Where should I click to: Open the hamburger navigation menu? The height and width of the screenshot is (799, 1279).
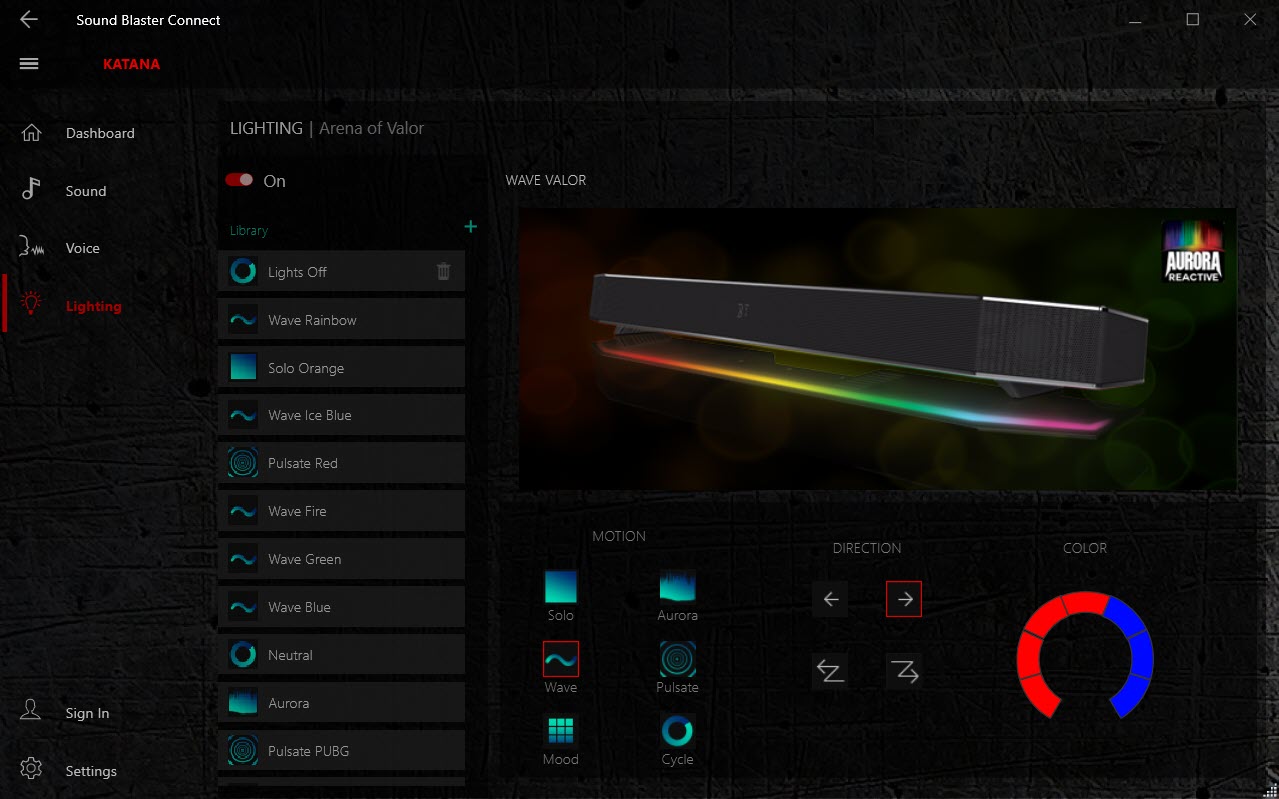coord(29,64)
